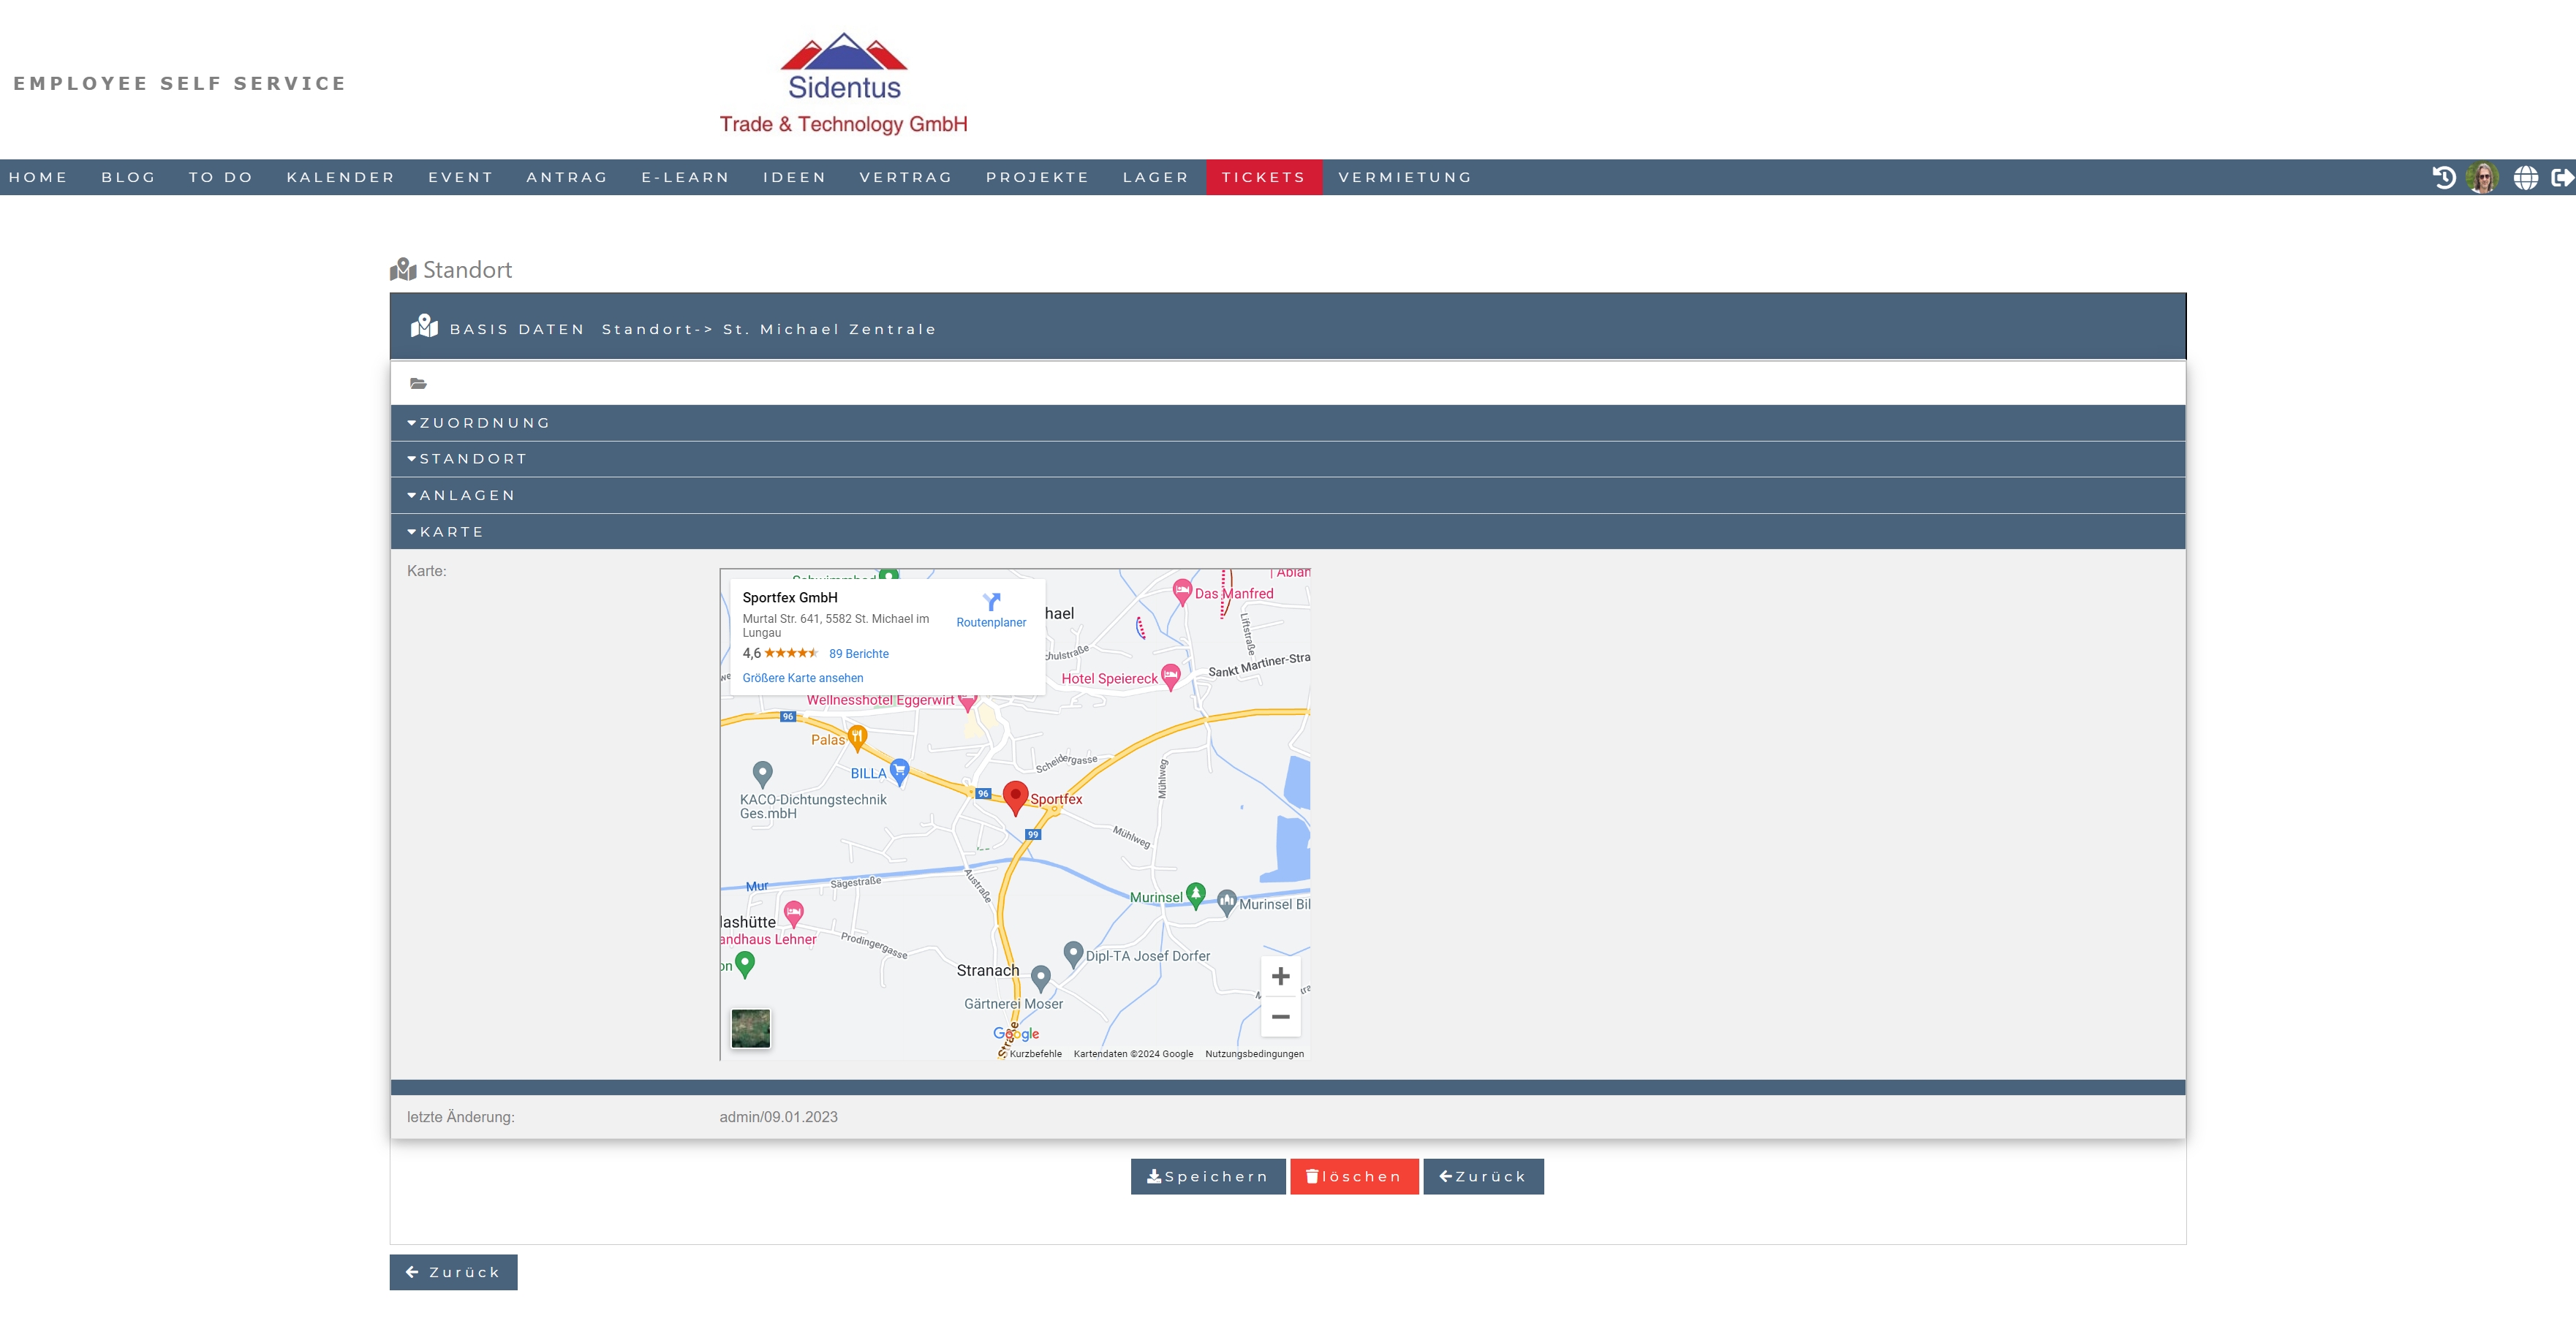Go to the KALENDER menu
Screen dimensions: 2576x1321
340,177
